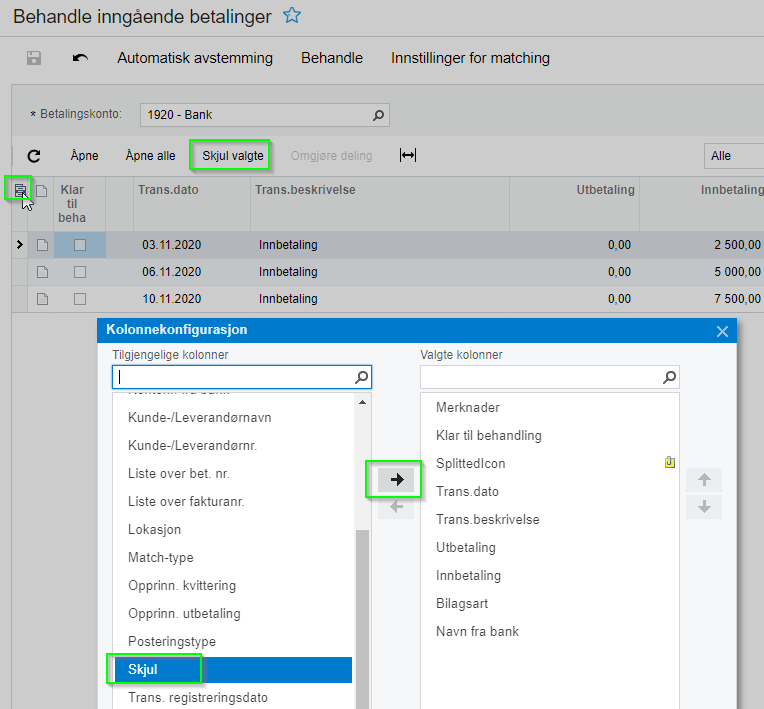This screenshot has height=709, width=764.
Task: Sort by Trans.dato column header
Action: [168, 190]
